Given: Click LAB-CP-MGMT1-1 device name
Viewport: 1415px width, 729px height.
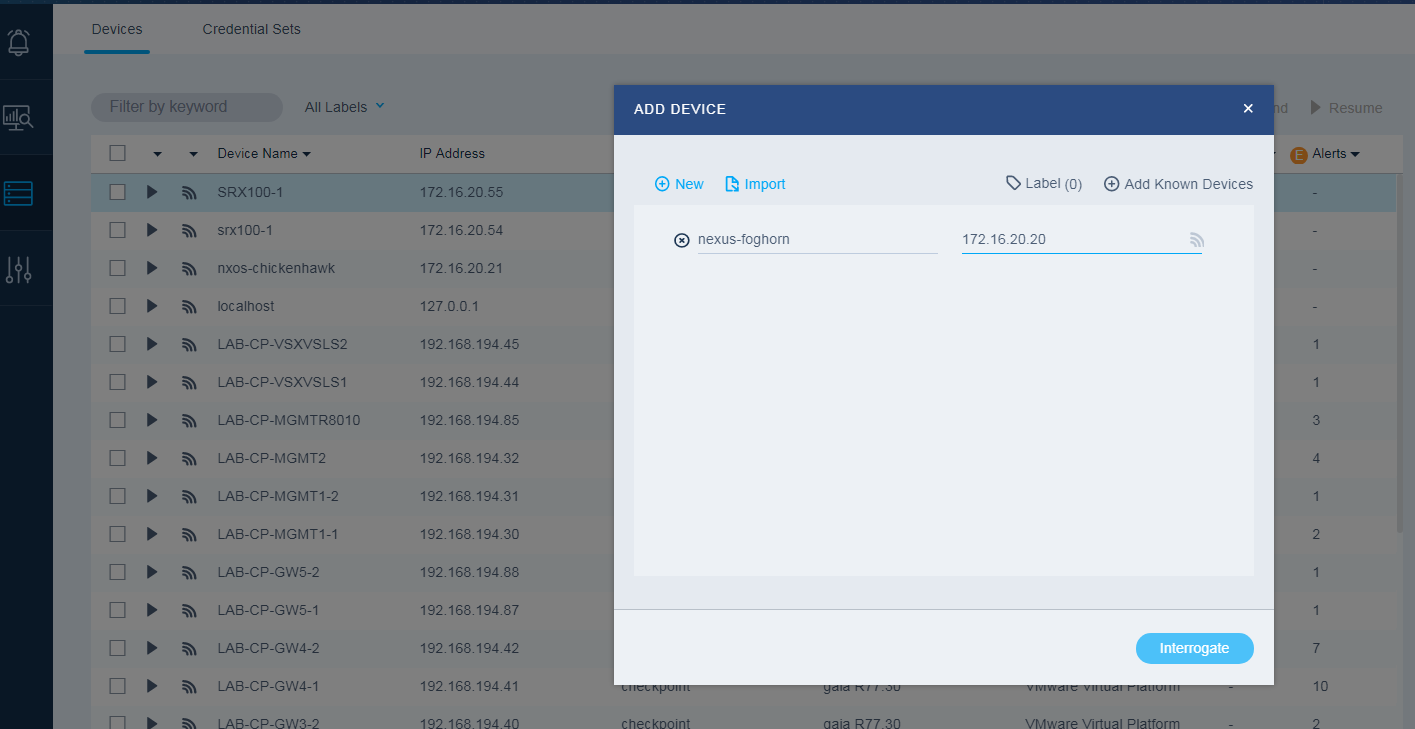Looking at the screenshot, I should click(277, 534).
